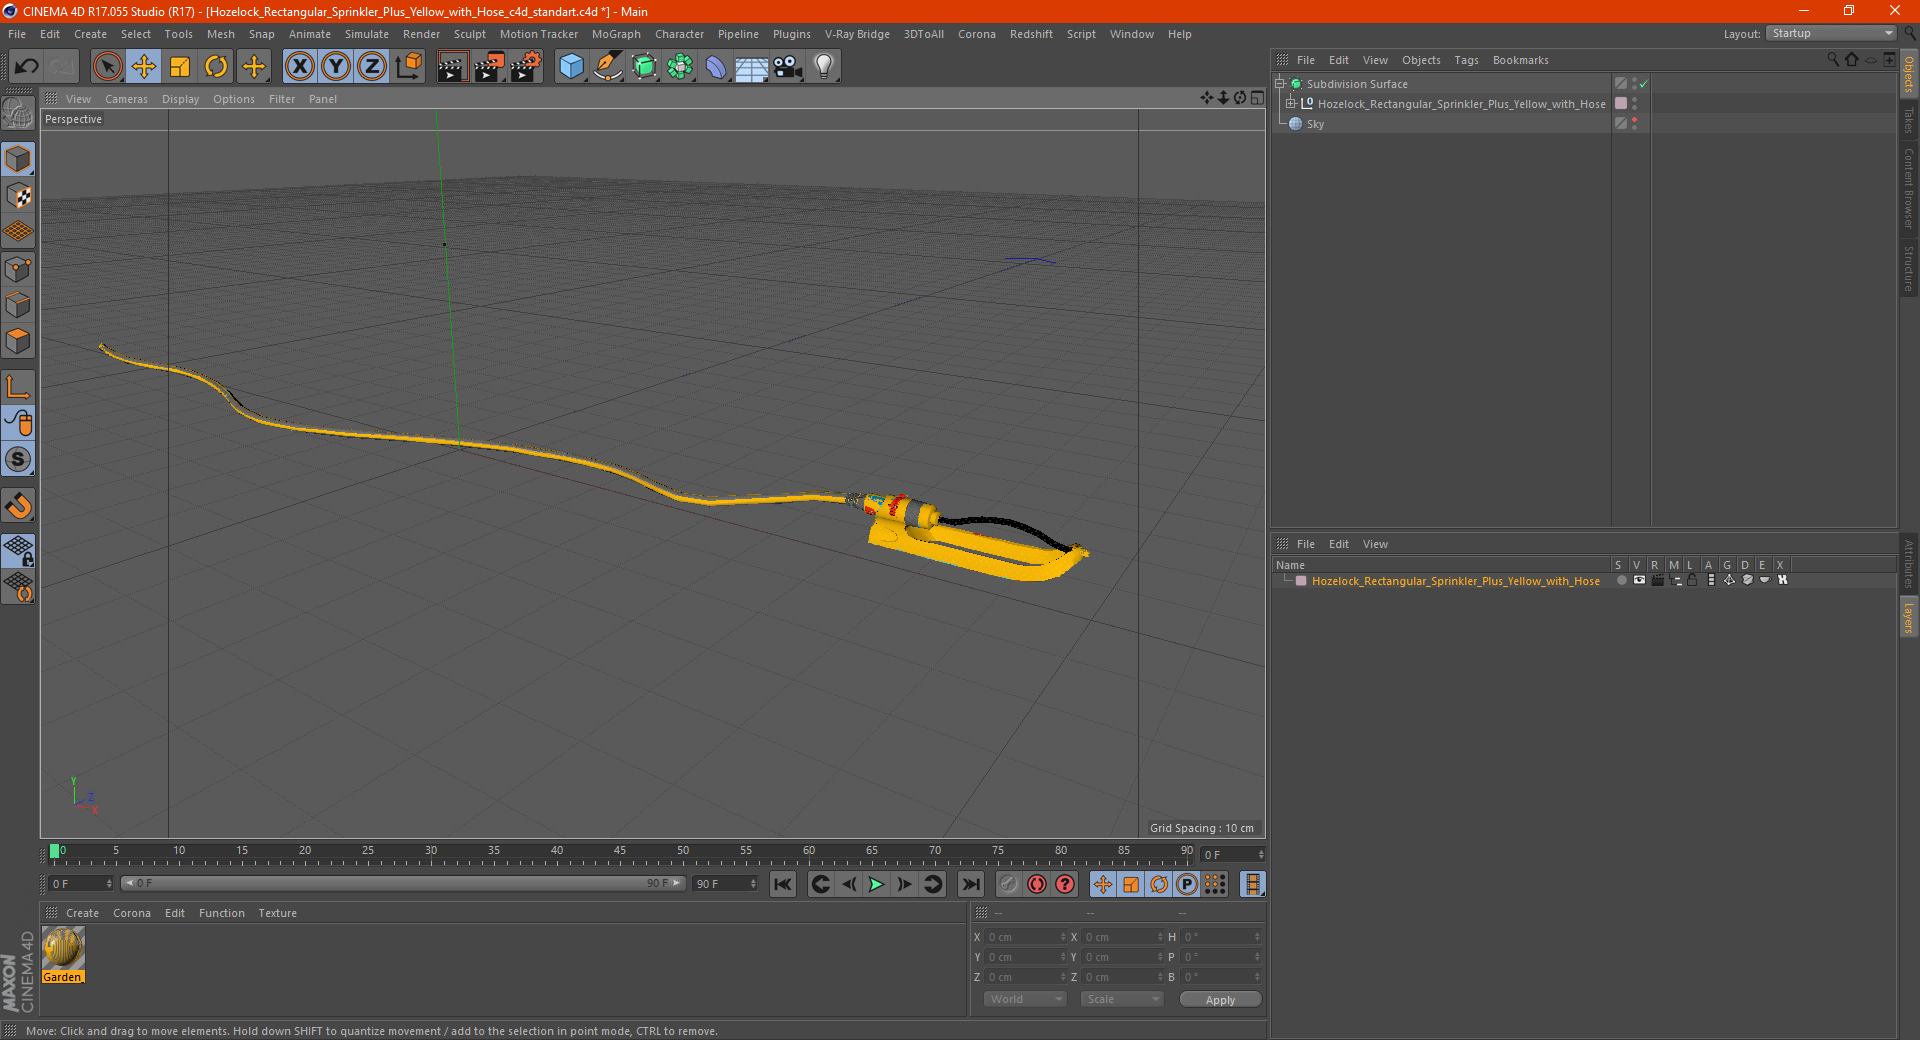Open the MoGraph menu
Viewport: 1920px width, 1040px height.
[x=616, y=34]
